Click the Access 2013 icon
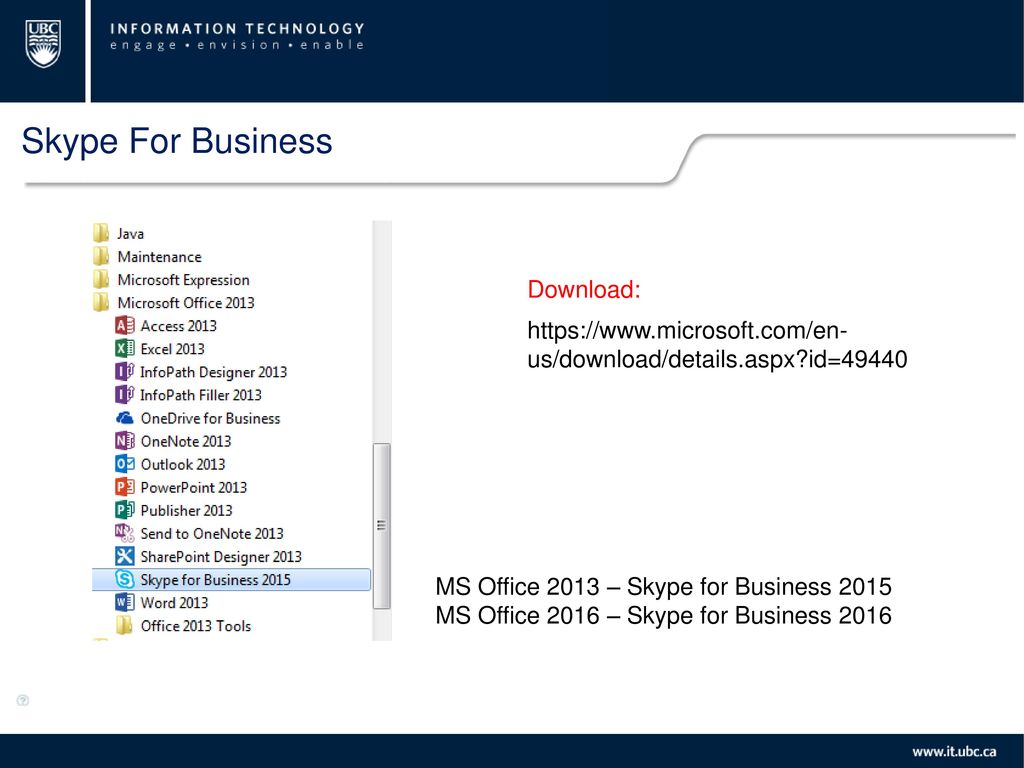Screen dimensions: 1024x768 click(125, 325)
